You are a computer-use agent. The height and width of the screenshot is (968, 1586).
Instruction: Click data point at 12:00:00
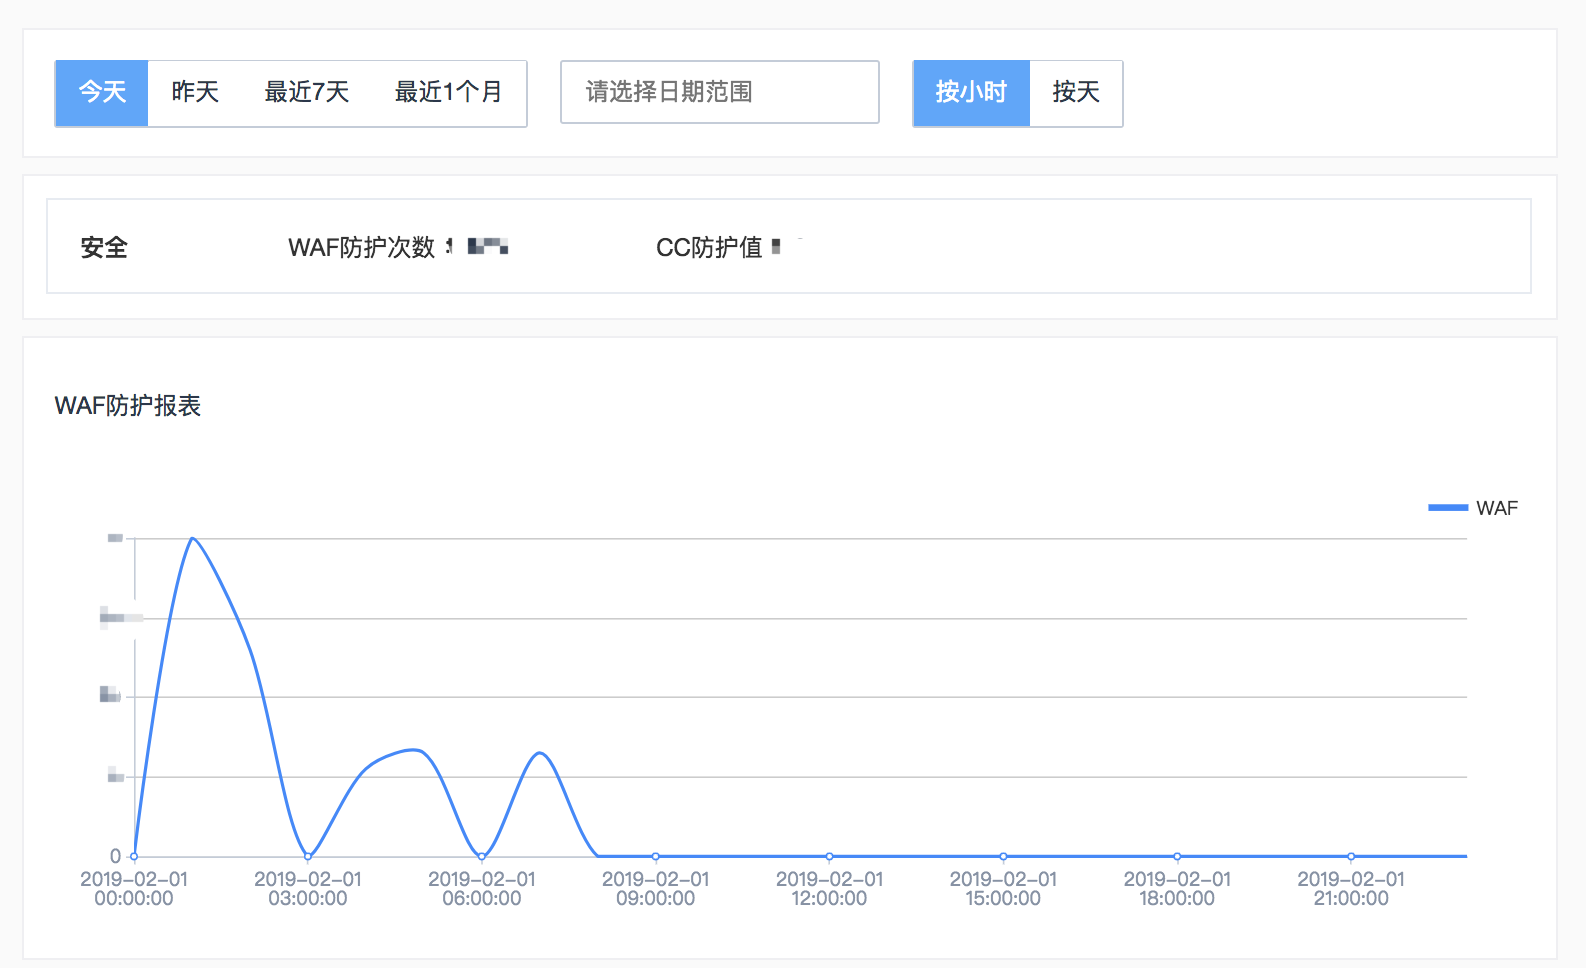point(830,856)
